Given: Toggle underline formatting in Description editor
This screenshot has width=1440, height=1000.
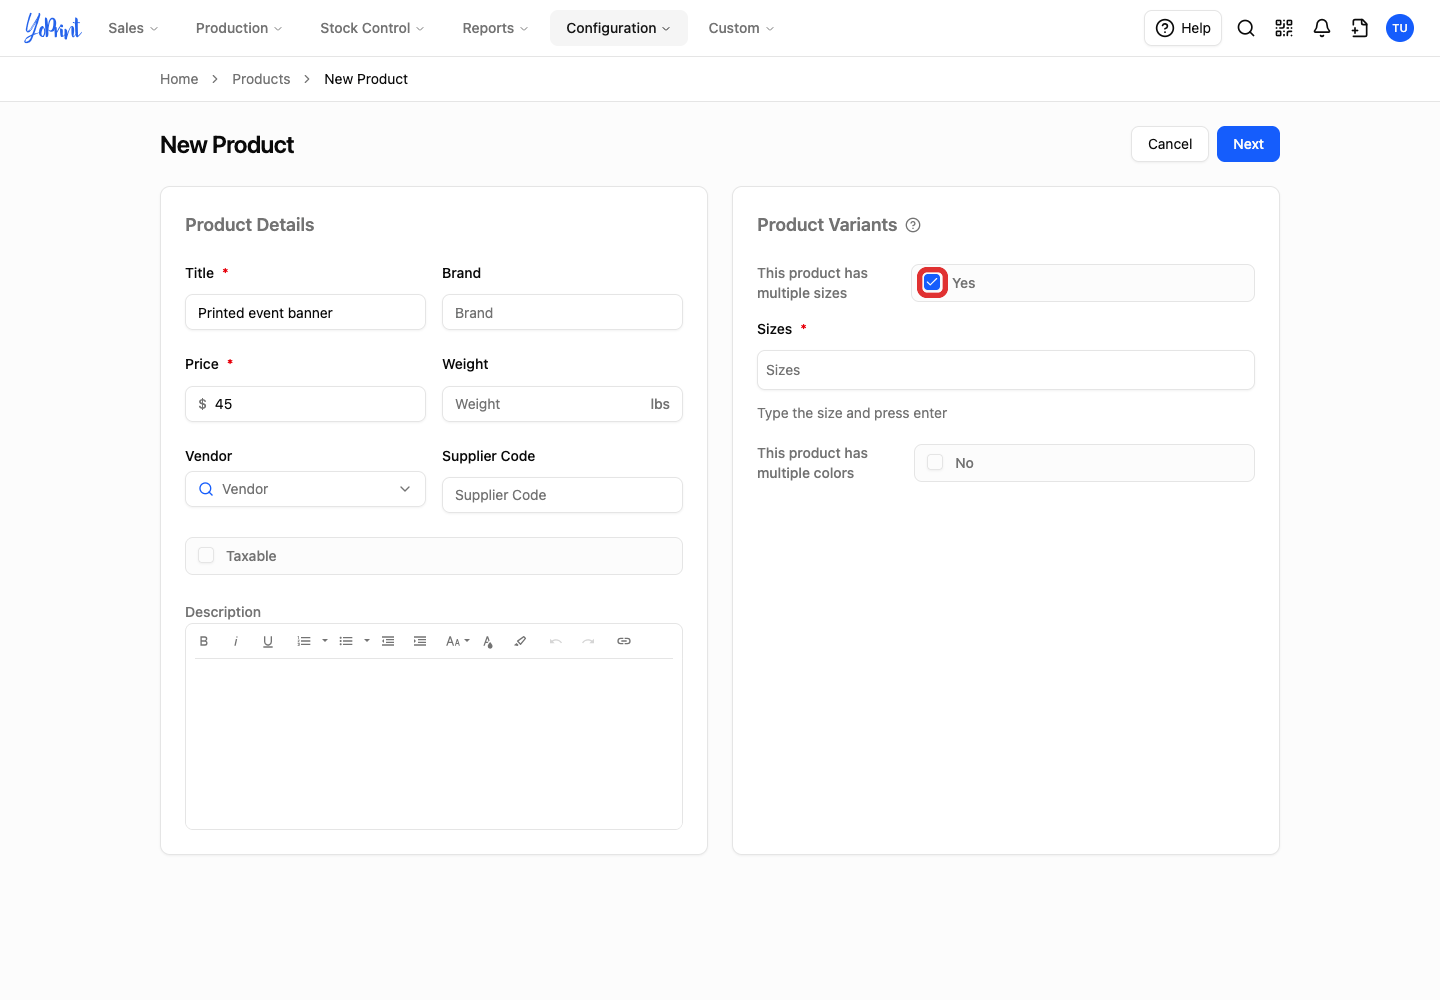Looking at the screenshot, I should (268, 641).
